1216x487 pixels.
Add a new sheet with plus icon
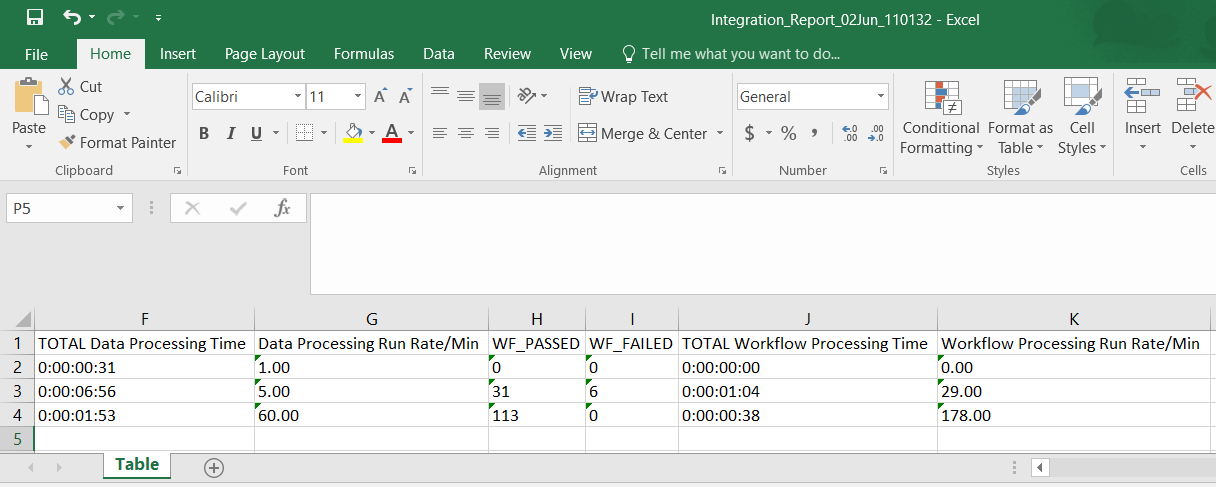[213, 467]
